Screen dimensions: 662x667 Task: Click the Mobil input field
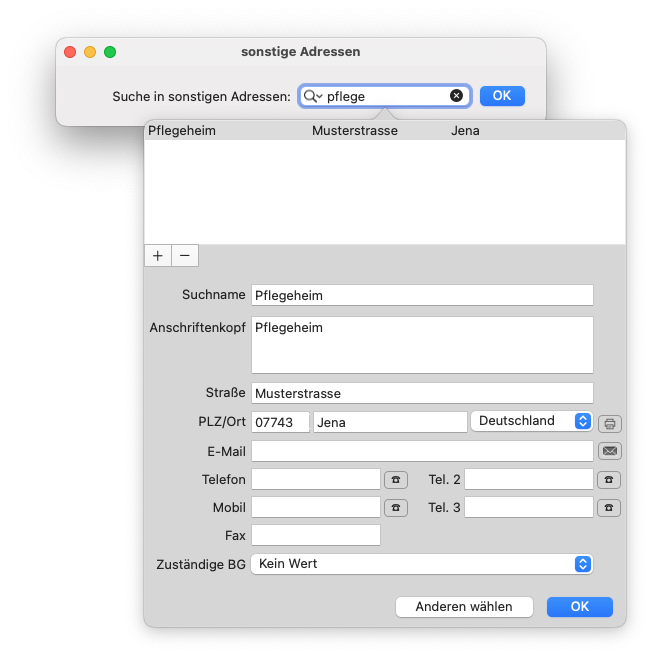(316, 507)
